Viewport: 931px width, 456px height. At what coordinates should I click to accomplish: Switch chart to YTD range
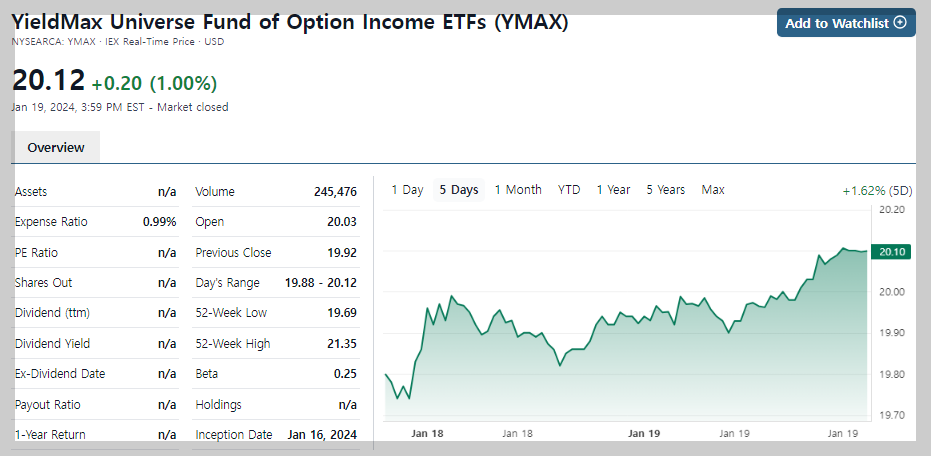point(569,190)
